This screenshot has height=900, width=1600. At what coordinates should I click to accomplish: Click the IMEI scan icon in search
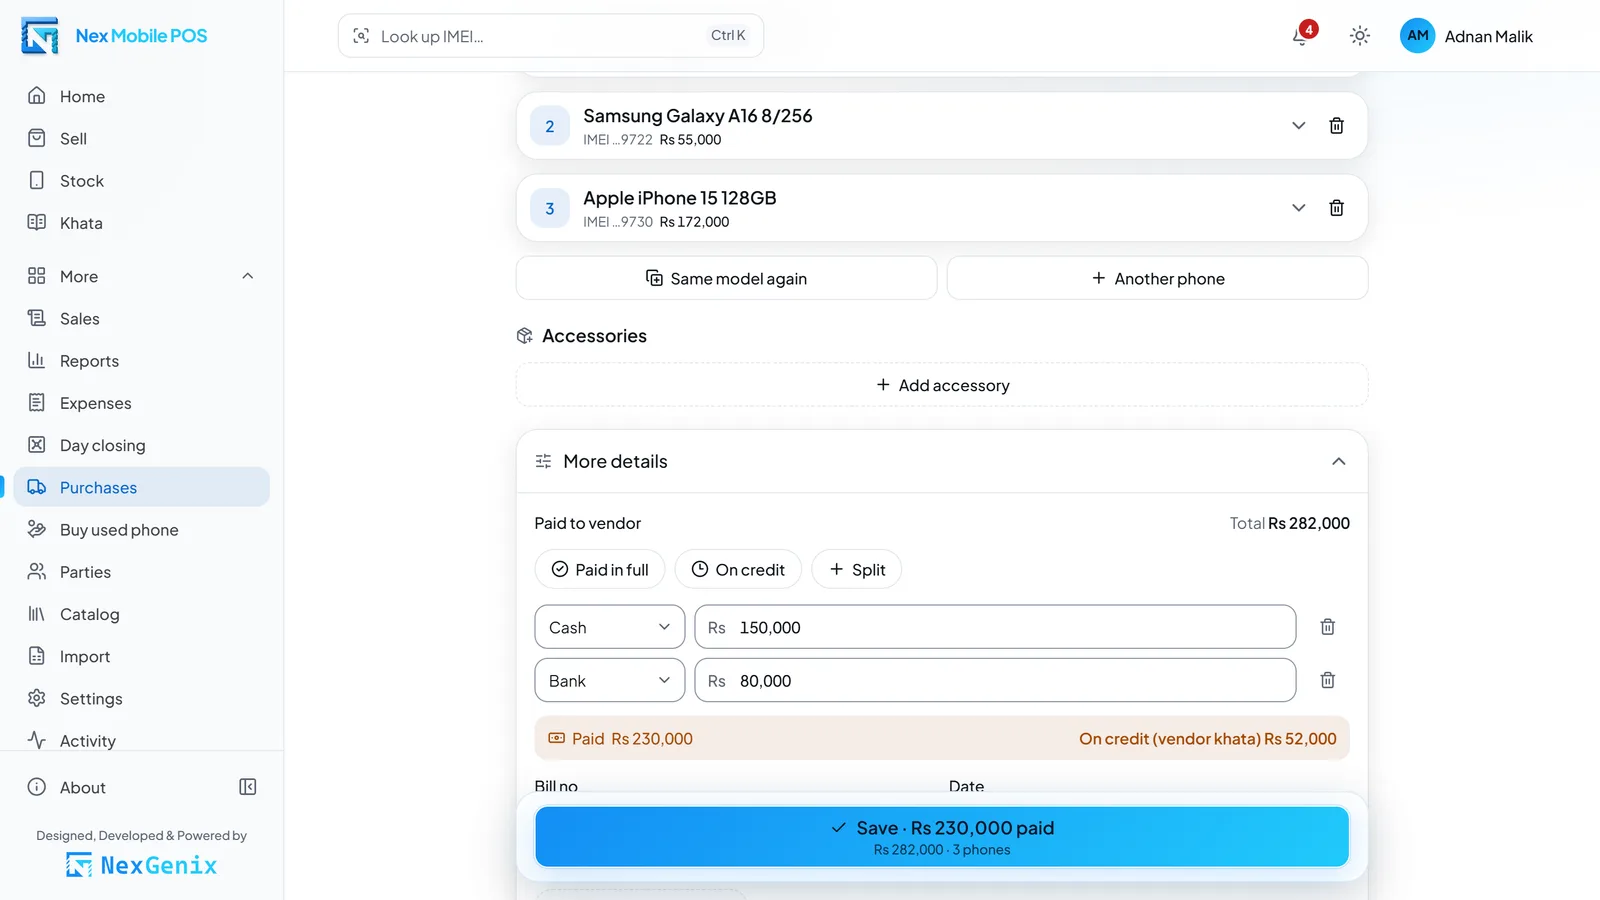[x=361, y=36]
